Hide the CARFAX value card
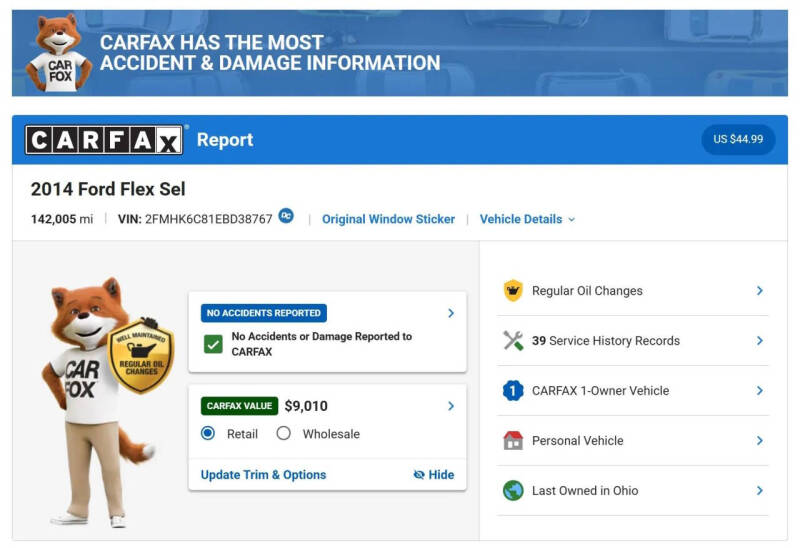The width and height of the screenshot is (800, 548). pyautogui.click(x=434, y=475)
